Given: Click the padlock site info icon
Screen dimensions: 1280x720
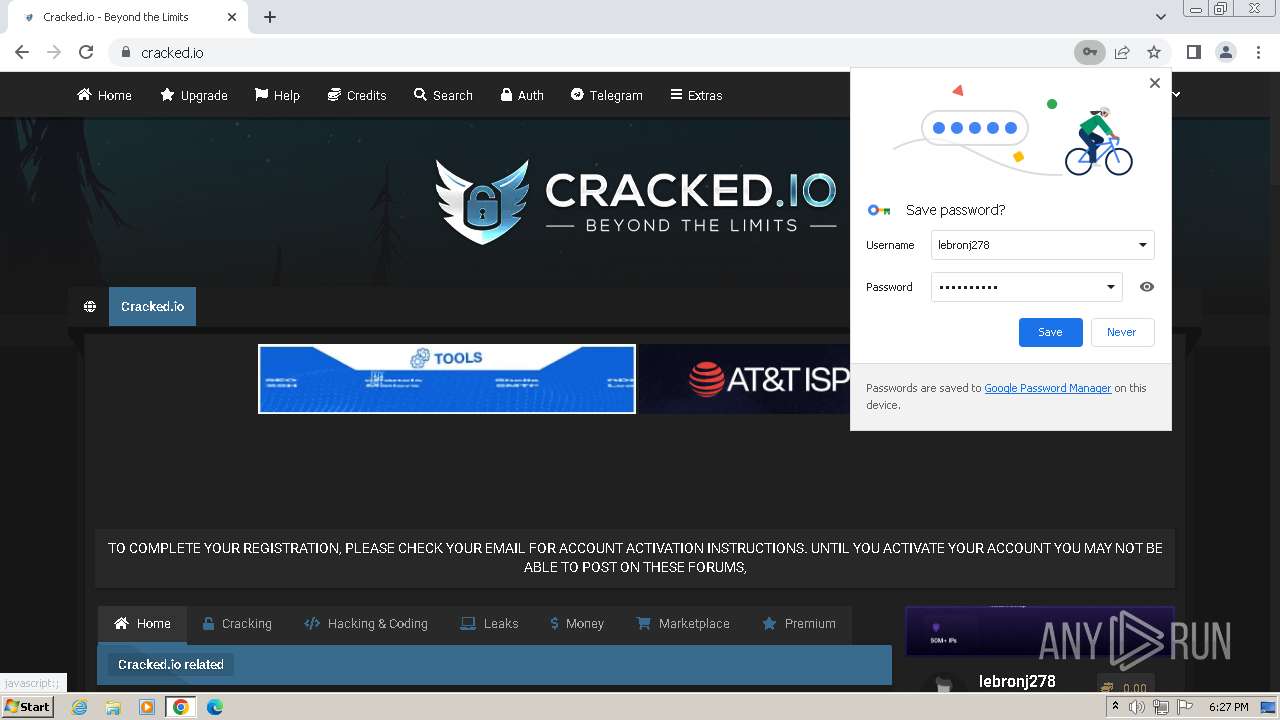Looking at the screenshot, I should pos(125,52).
